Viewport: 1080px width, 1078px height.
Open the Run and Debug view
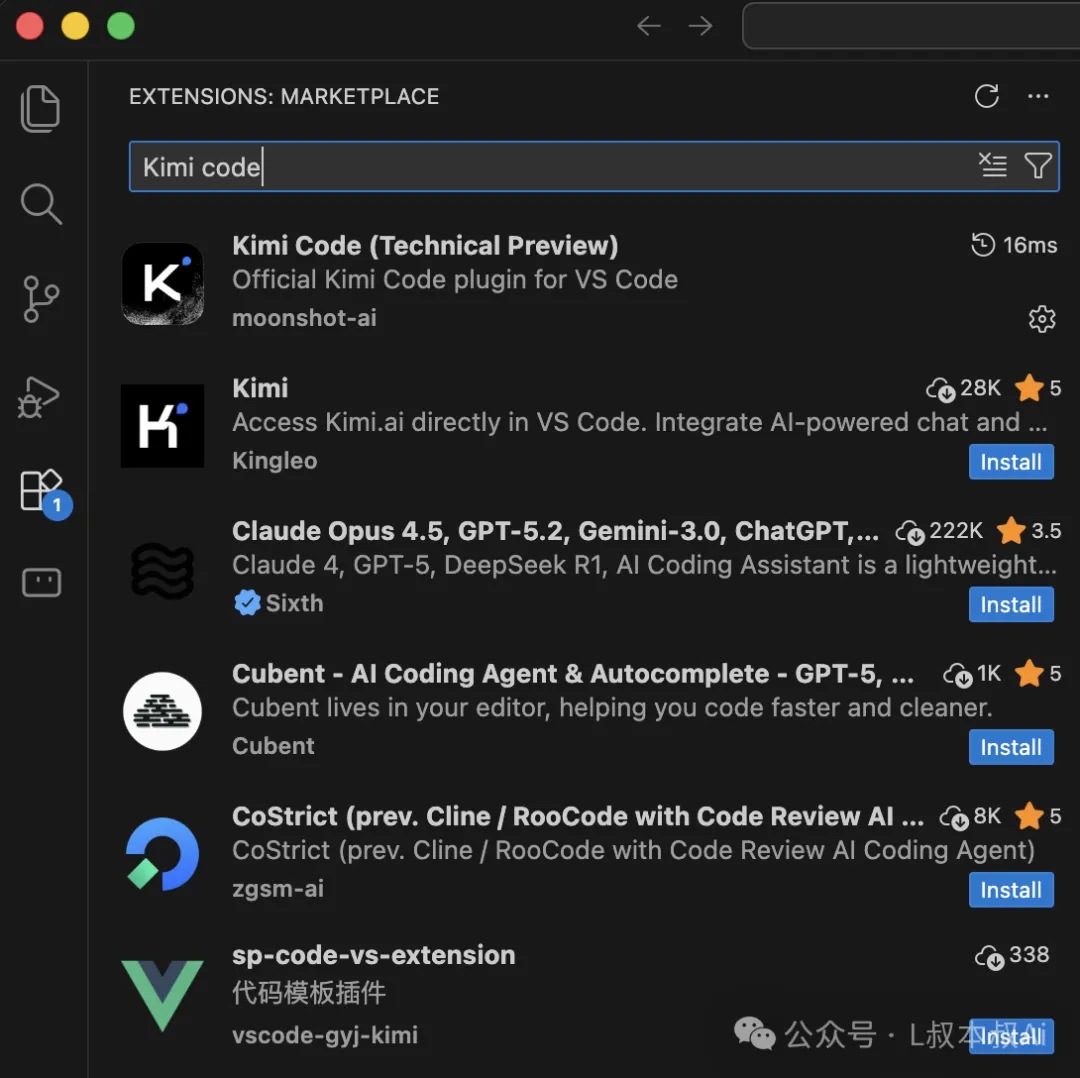[x=39, y=397]
